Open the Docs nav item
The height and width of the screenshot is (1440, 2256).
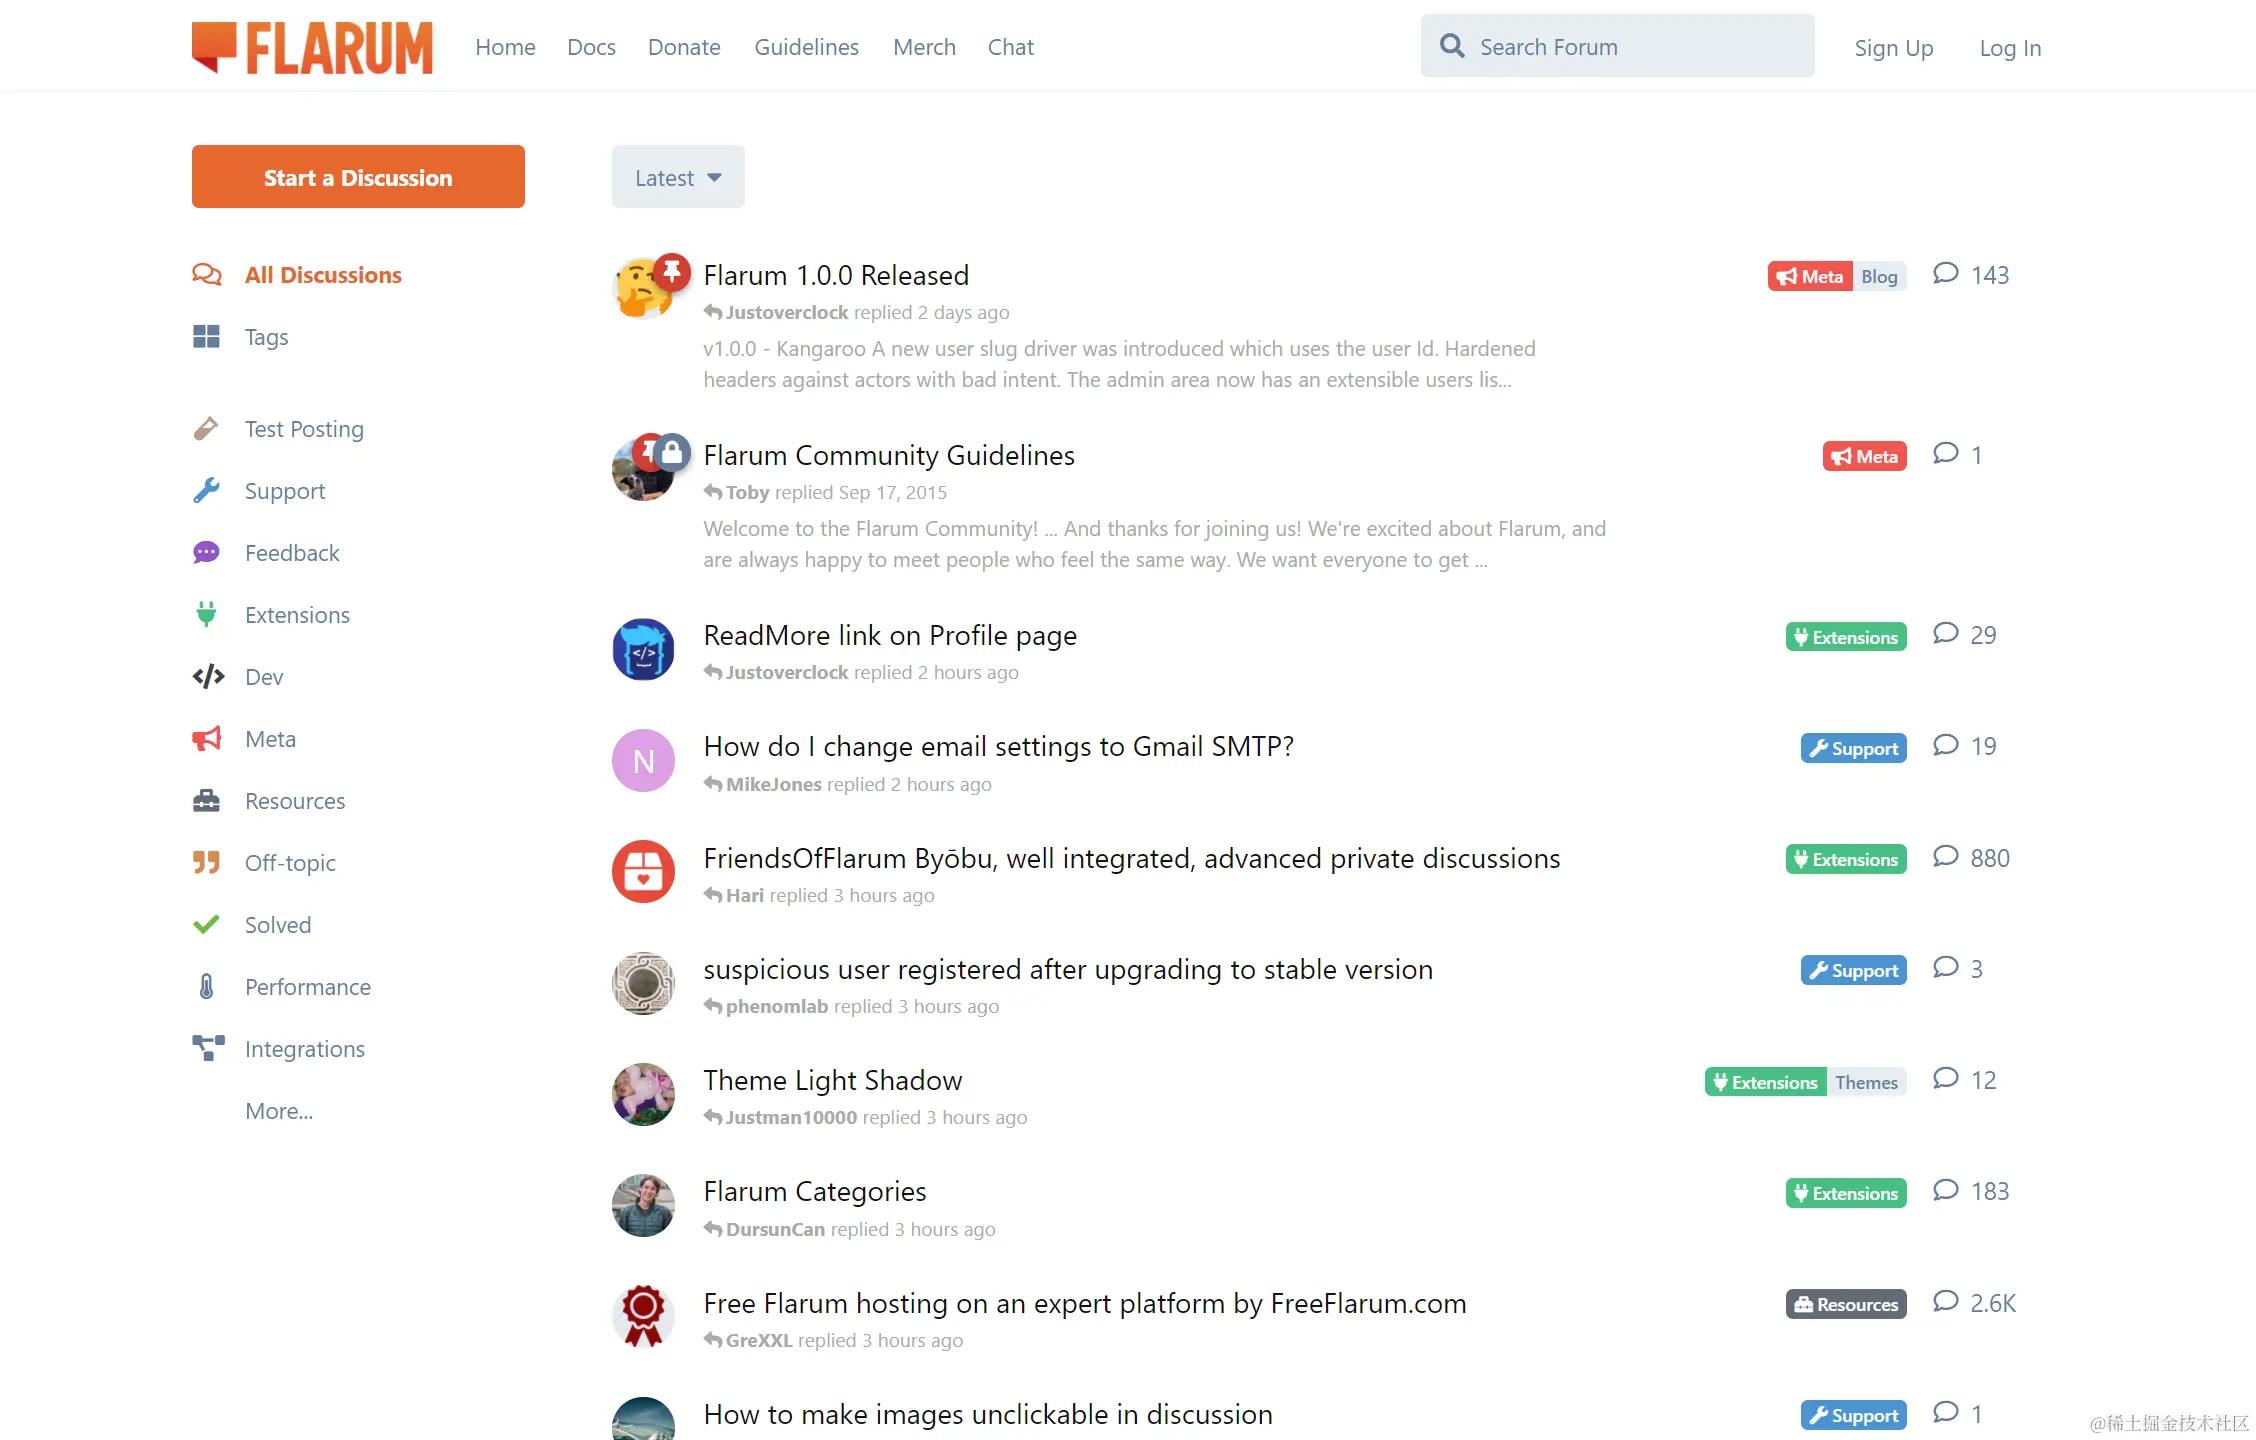[591, 47]
